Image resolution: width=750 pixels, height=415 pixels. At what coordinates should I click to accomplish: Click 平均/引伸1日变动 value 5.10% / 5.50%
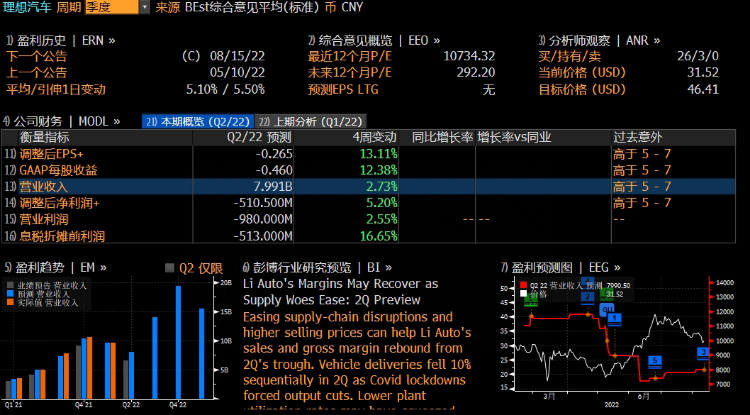tap(225, 89)
